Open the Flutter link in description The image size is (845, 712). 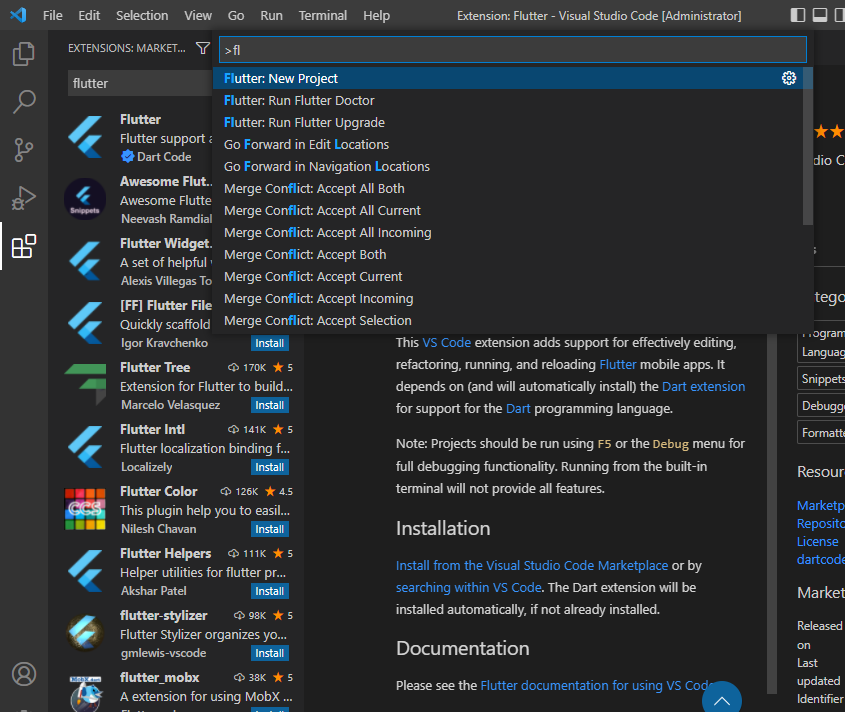(x=618, y=365)
